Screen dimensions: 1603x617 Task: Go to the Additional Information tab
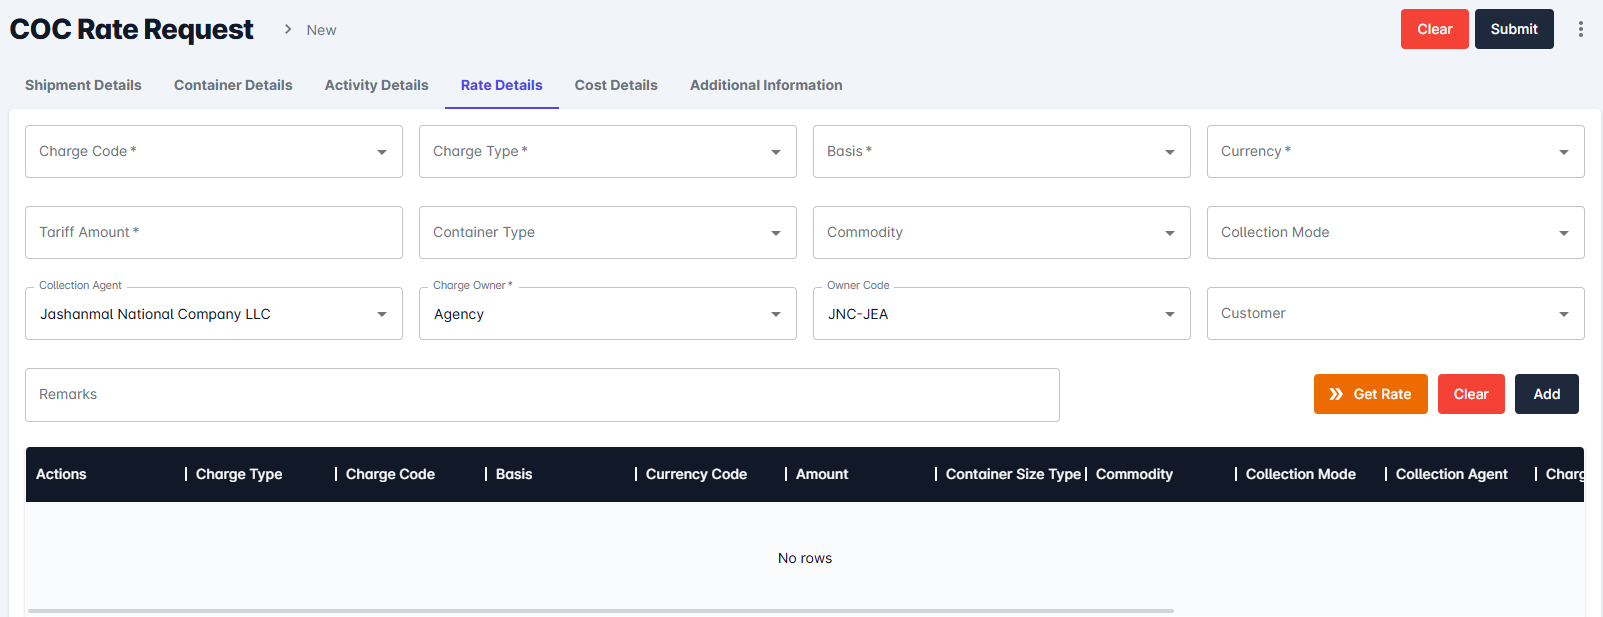(766, 85)
